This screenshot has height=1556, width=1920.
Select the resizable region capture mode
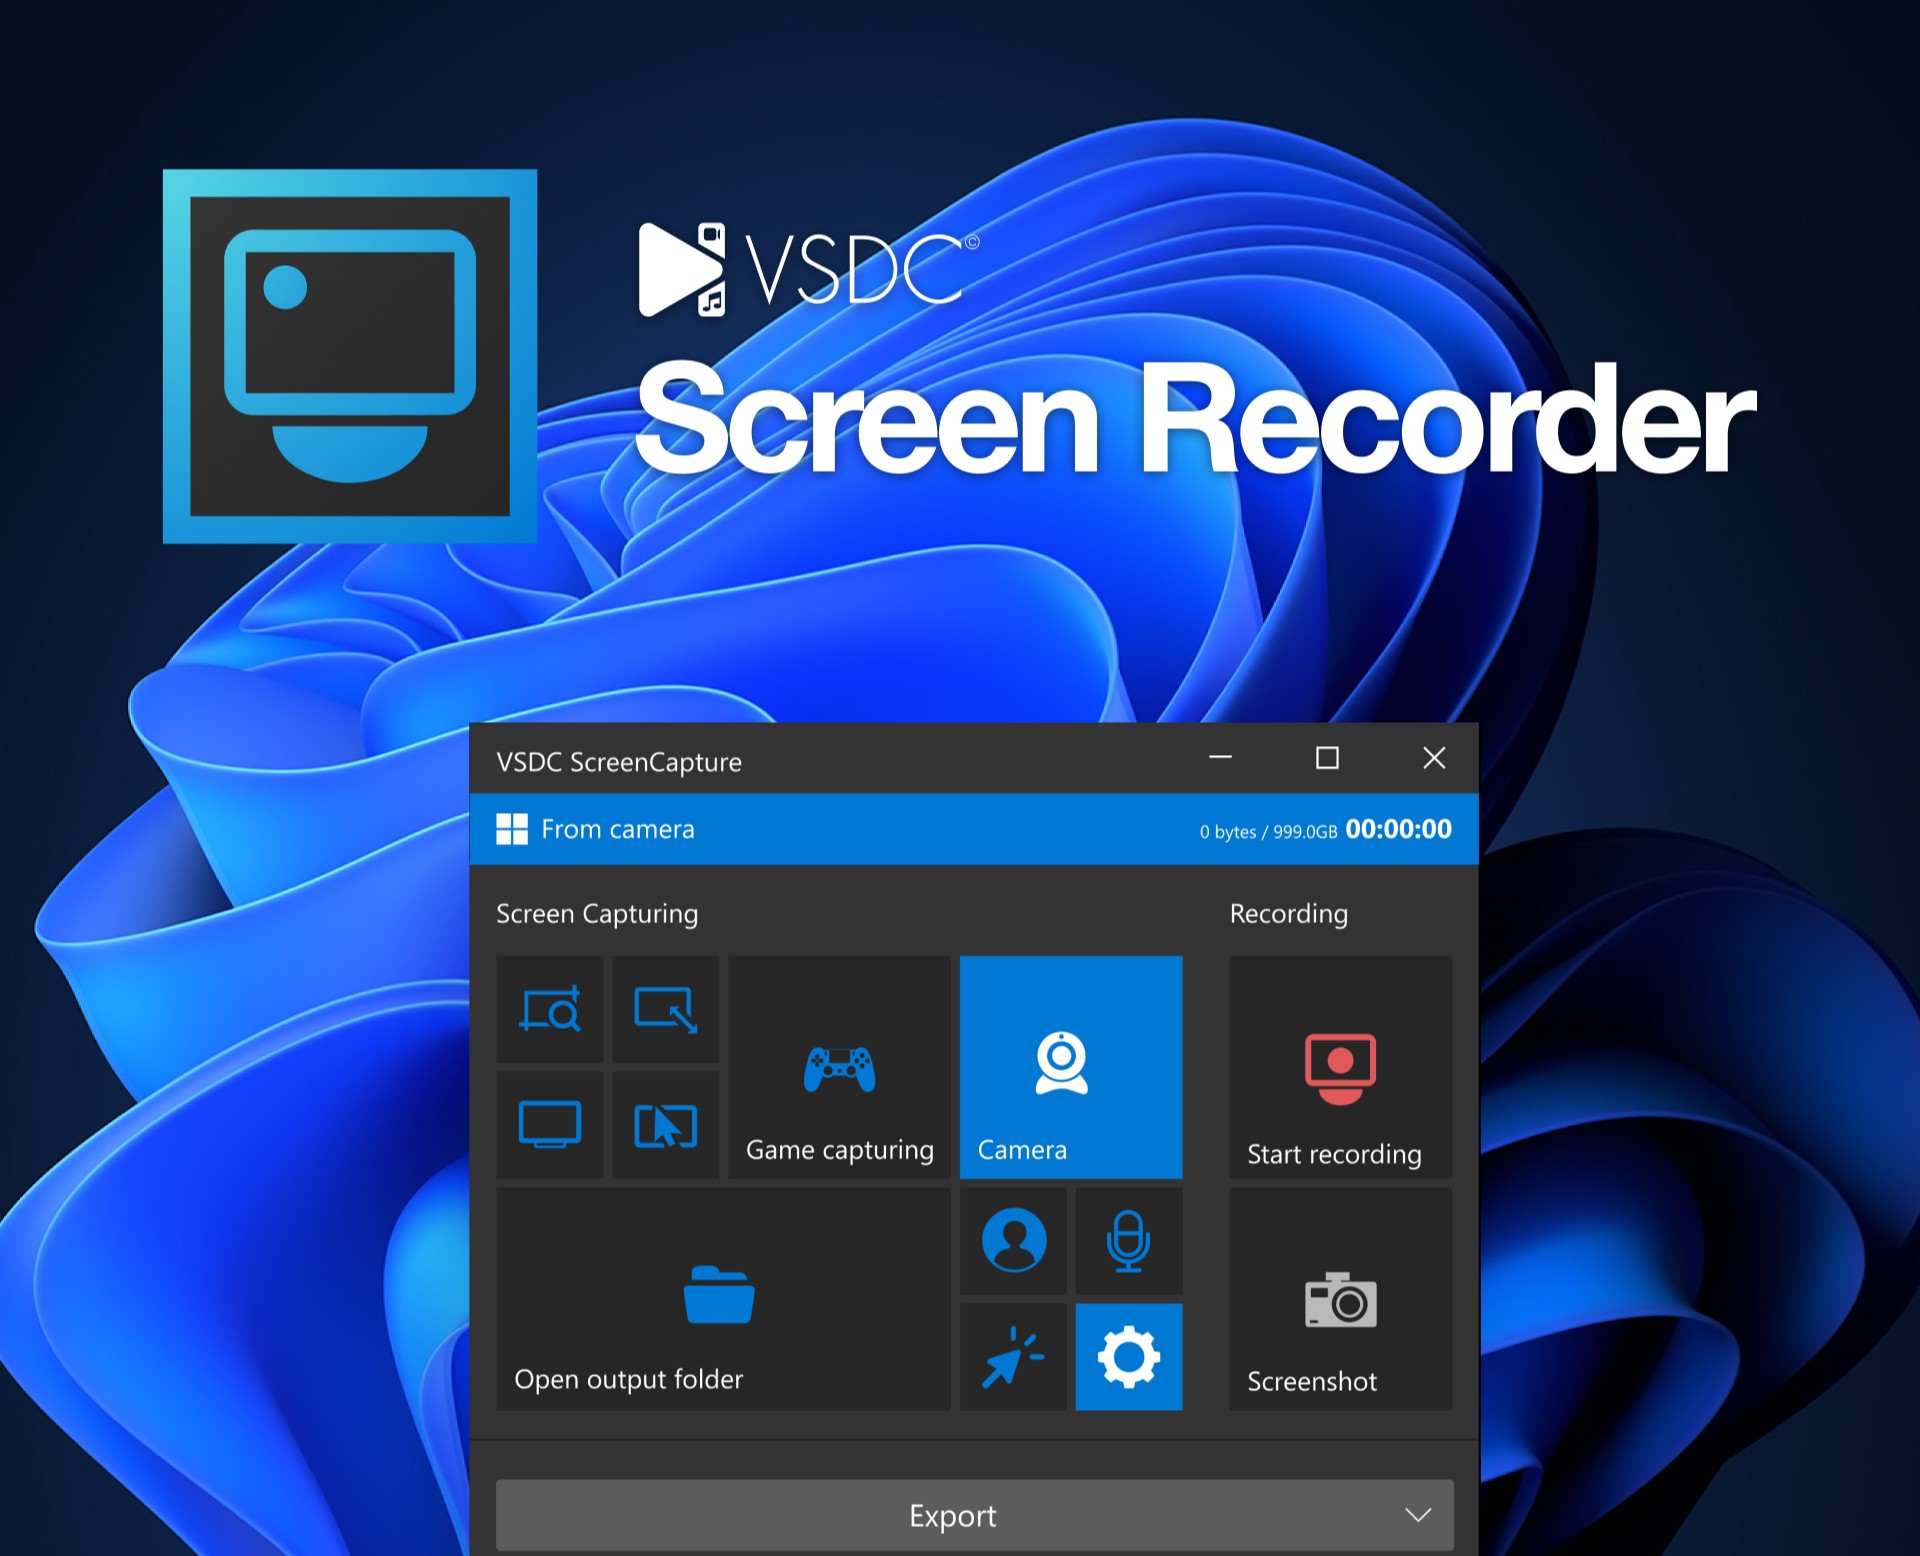665,1010
